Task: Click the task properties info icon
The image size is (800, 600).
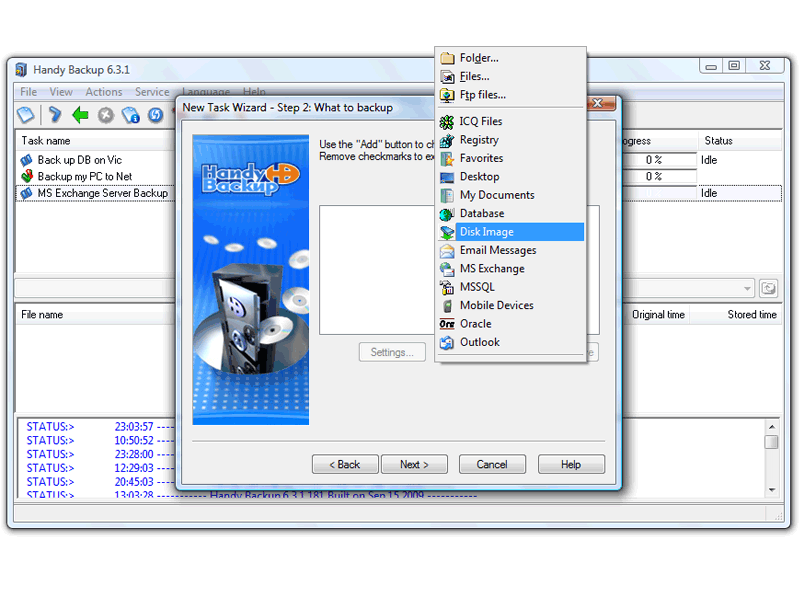Action: [131, 115]
